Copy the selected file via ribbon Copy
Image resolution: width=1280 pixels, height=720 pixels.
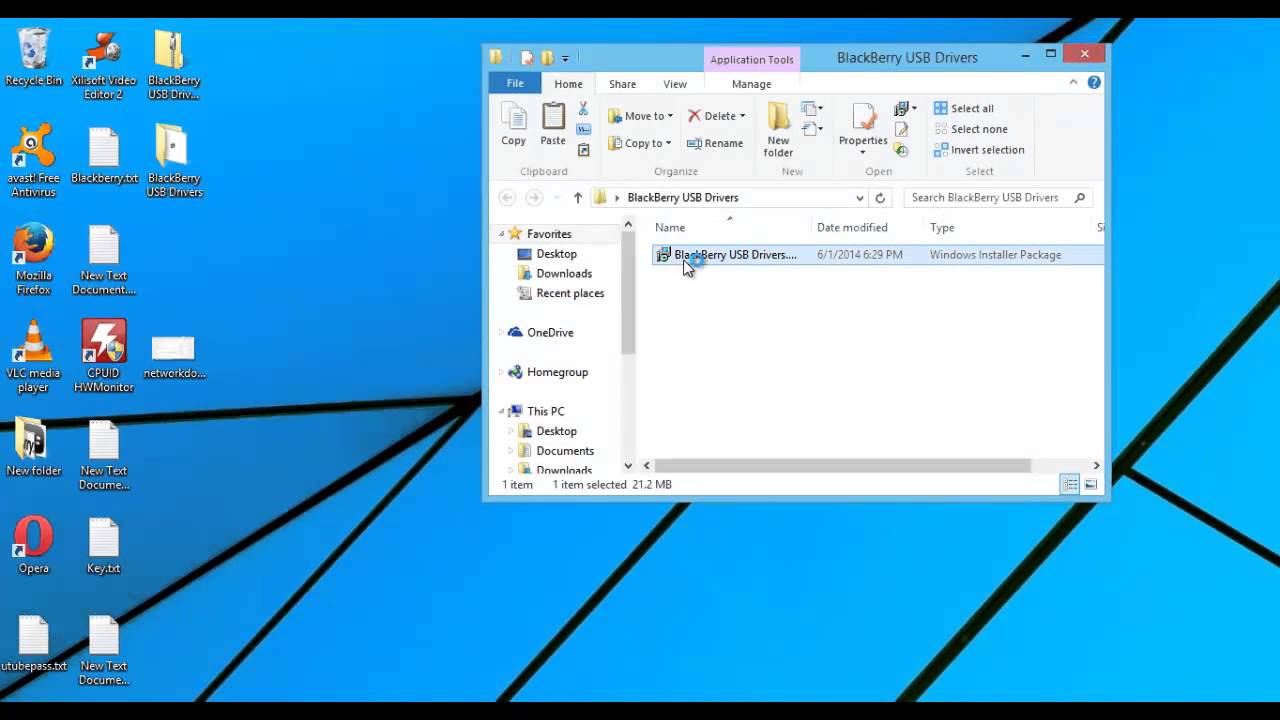[514, 125]
